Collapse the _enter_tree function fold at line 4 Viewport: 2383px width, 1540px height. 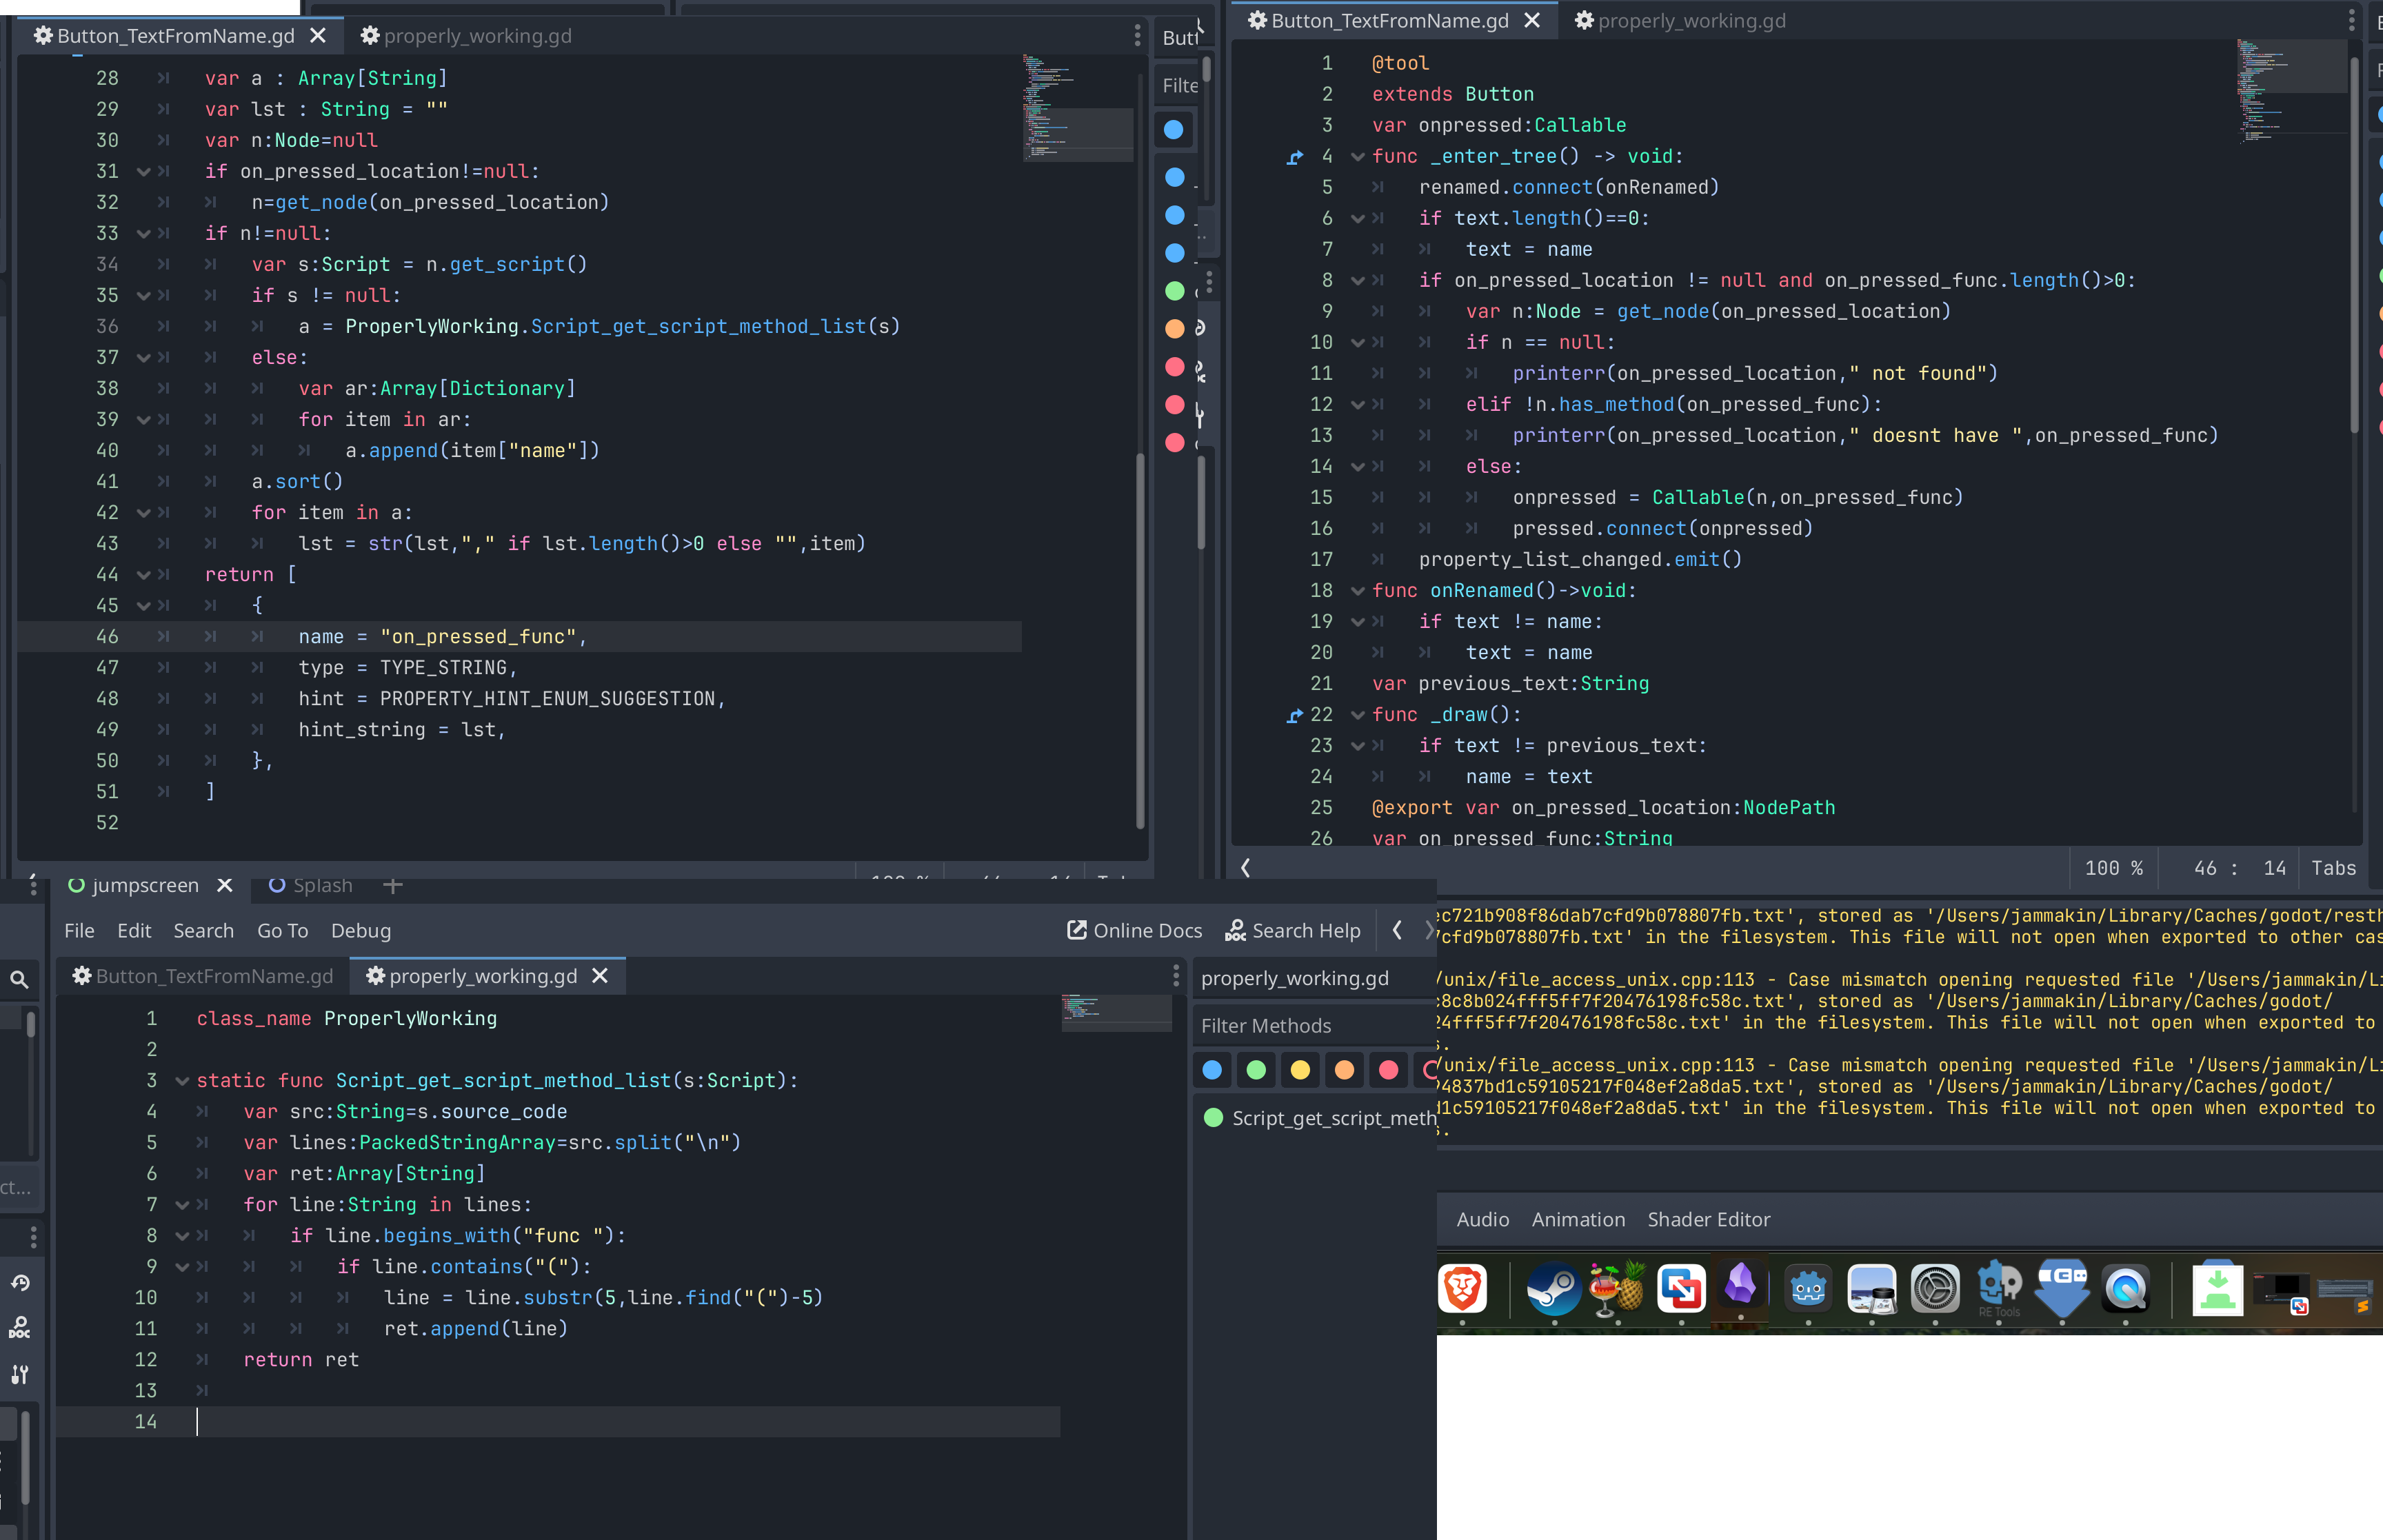click(1357, 157)
